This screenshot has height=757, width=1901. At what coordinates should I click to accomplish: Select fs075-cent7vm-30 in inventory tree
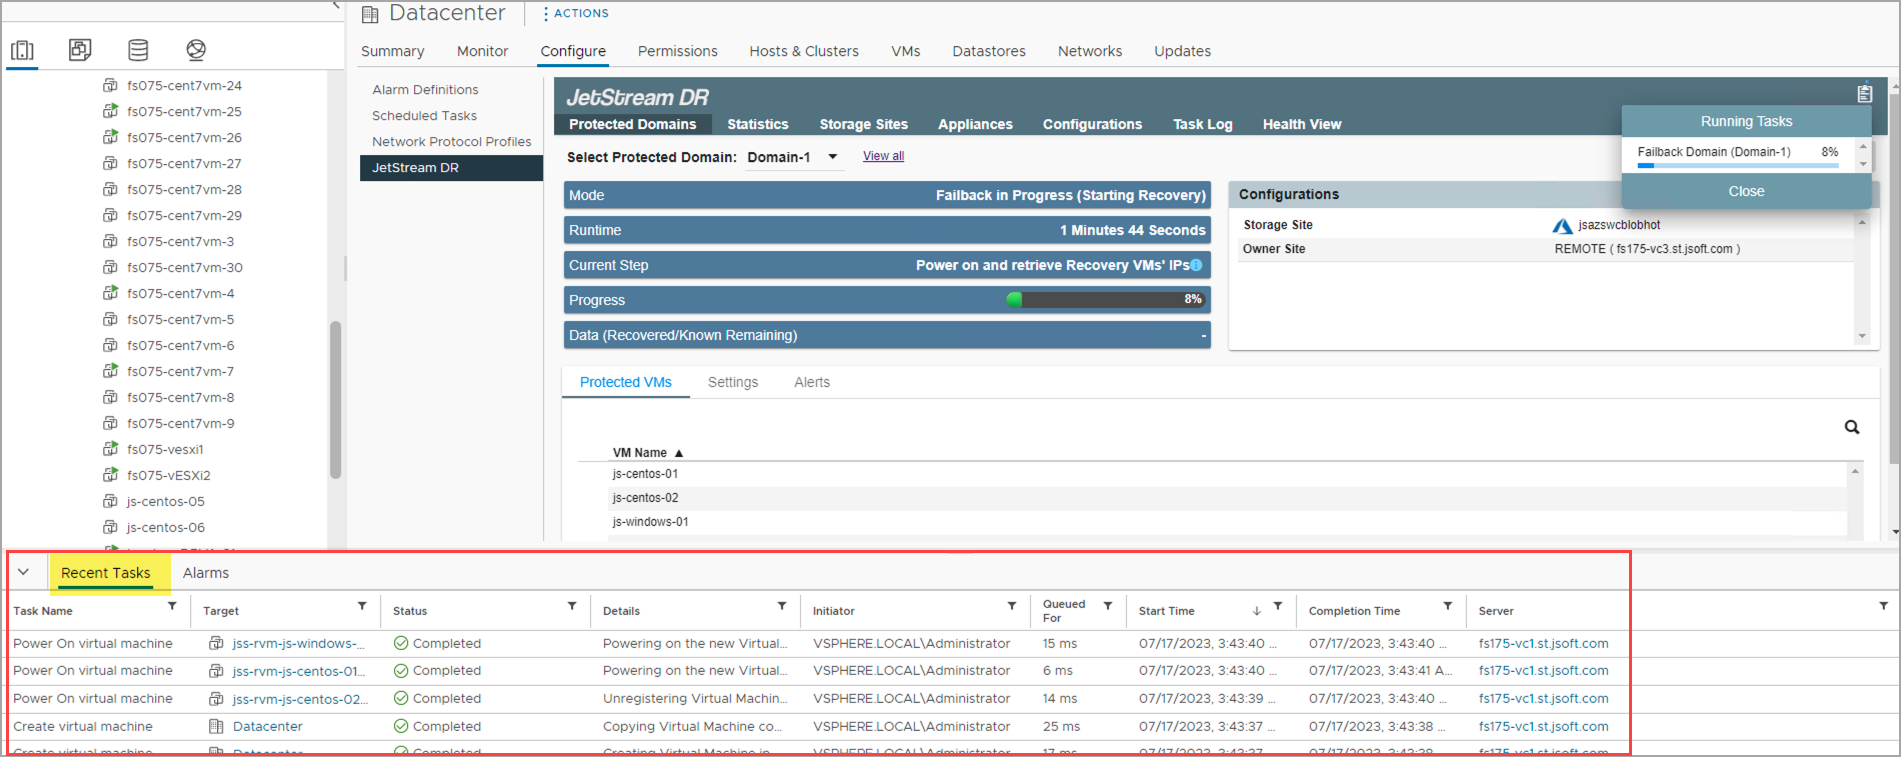pos(184,268)
